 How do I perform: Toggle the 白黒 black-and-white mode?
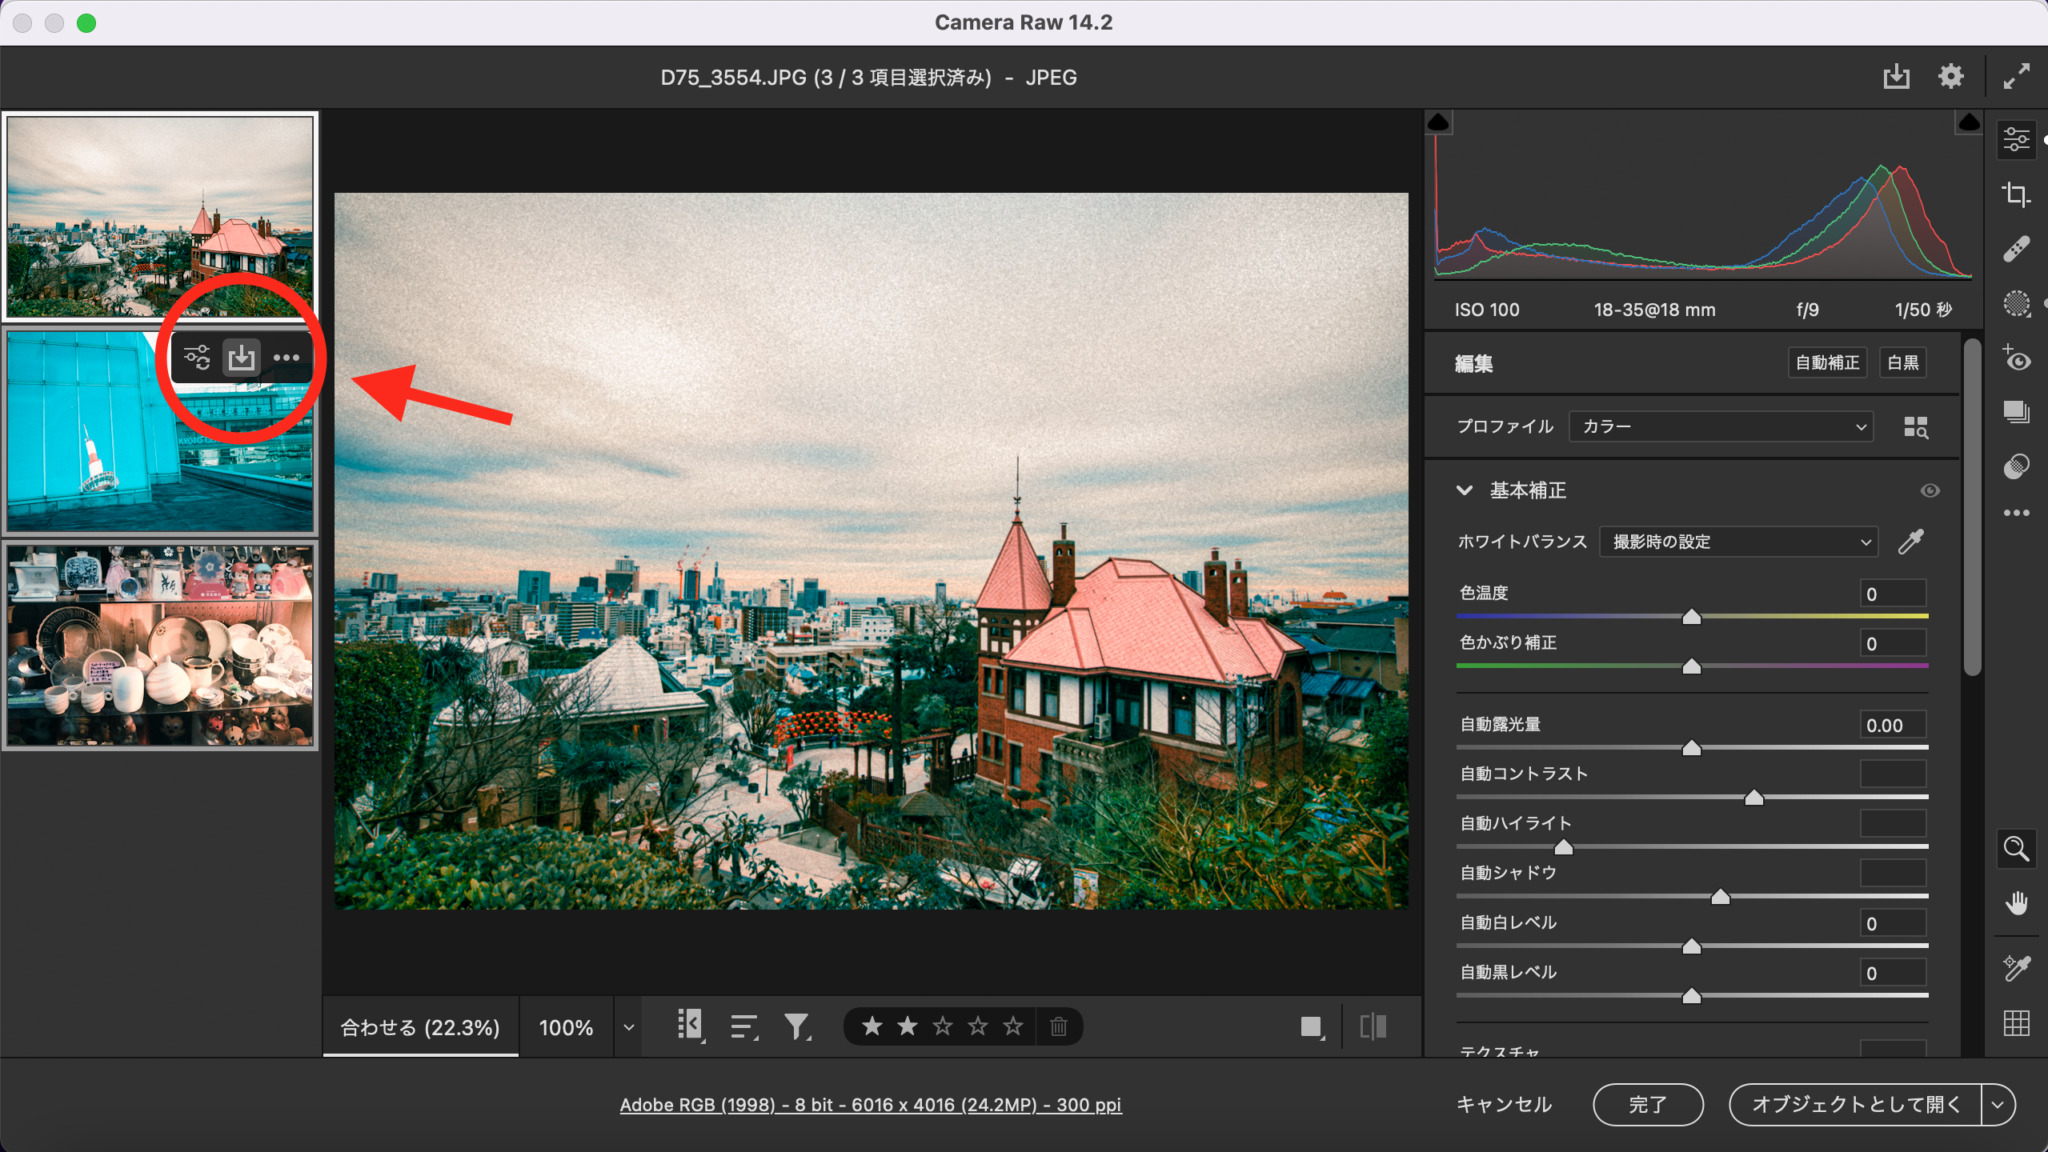coord(1902,362)
